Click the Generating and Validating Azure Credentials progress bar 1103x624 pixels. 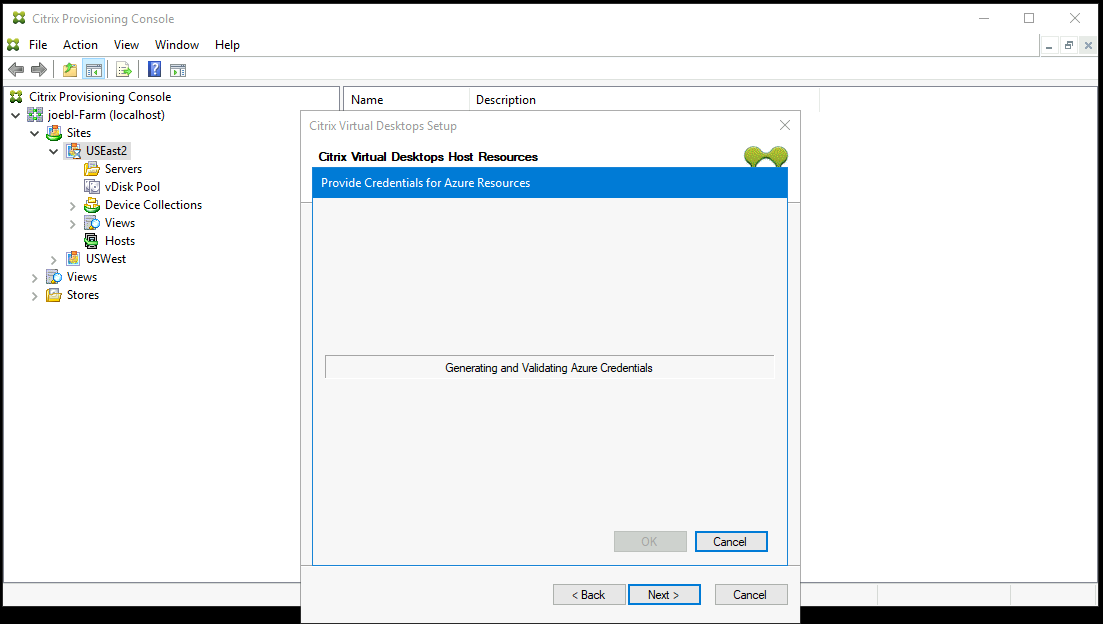[549, 367]
